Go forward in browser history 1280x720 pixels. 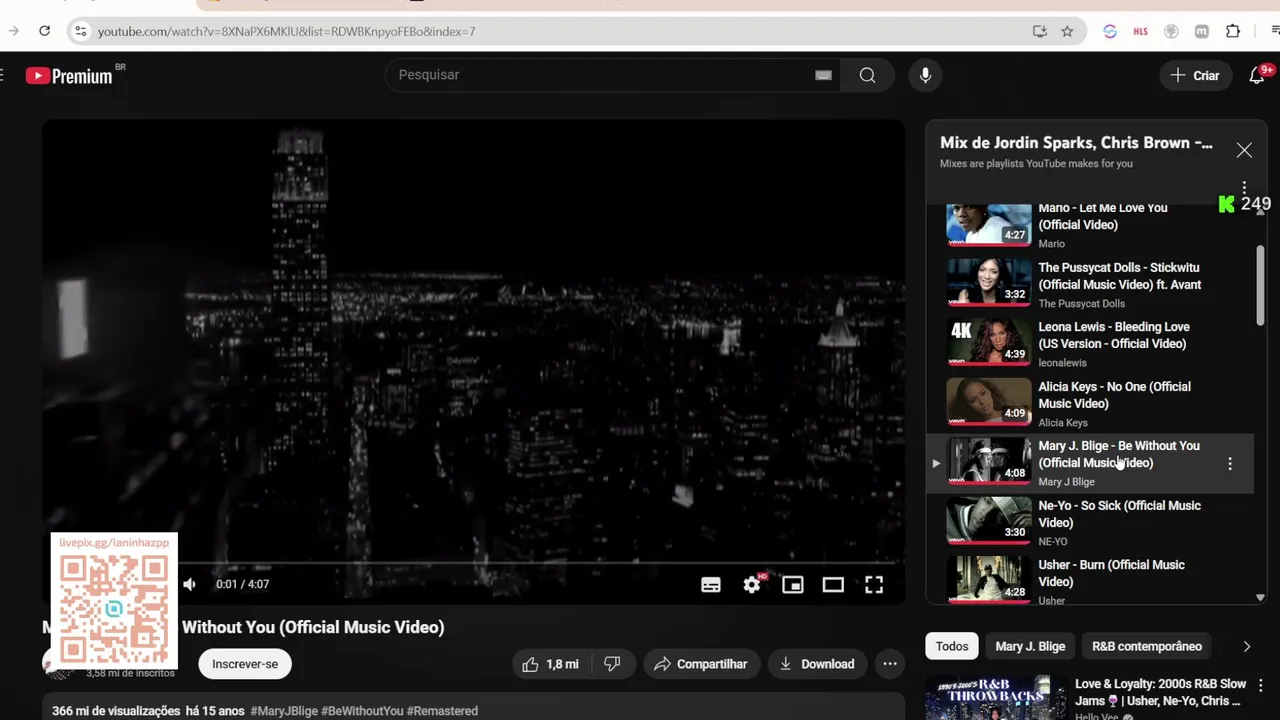pyautogui.click(x=13, y=31)
